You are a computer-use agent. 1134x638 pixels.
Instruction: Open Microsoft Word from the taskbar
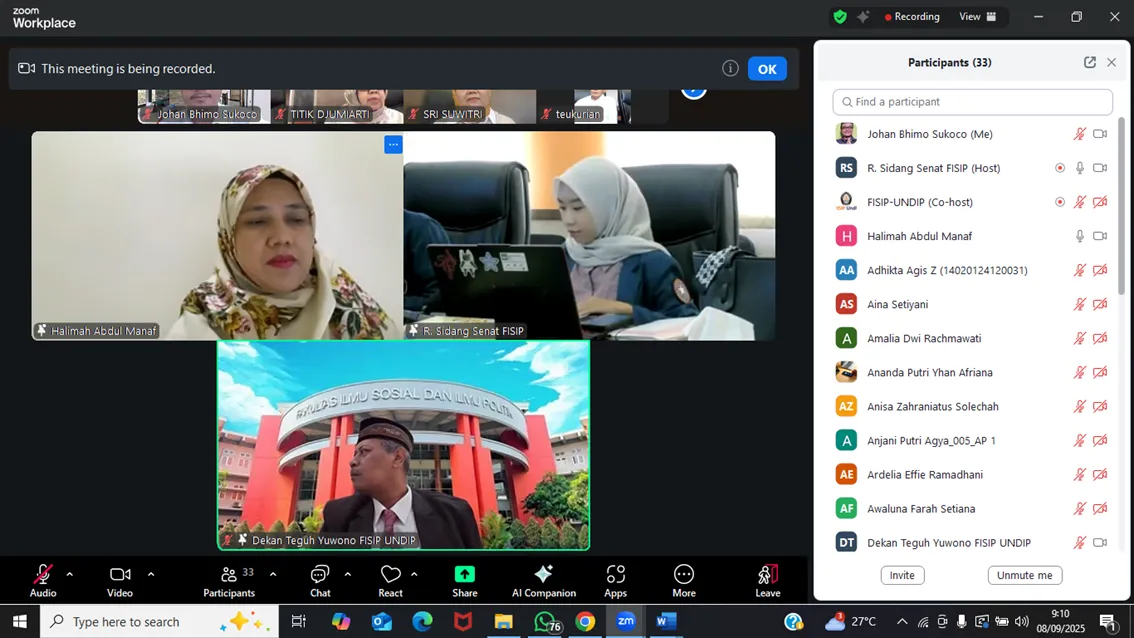coord(666,621)
